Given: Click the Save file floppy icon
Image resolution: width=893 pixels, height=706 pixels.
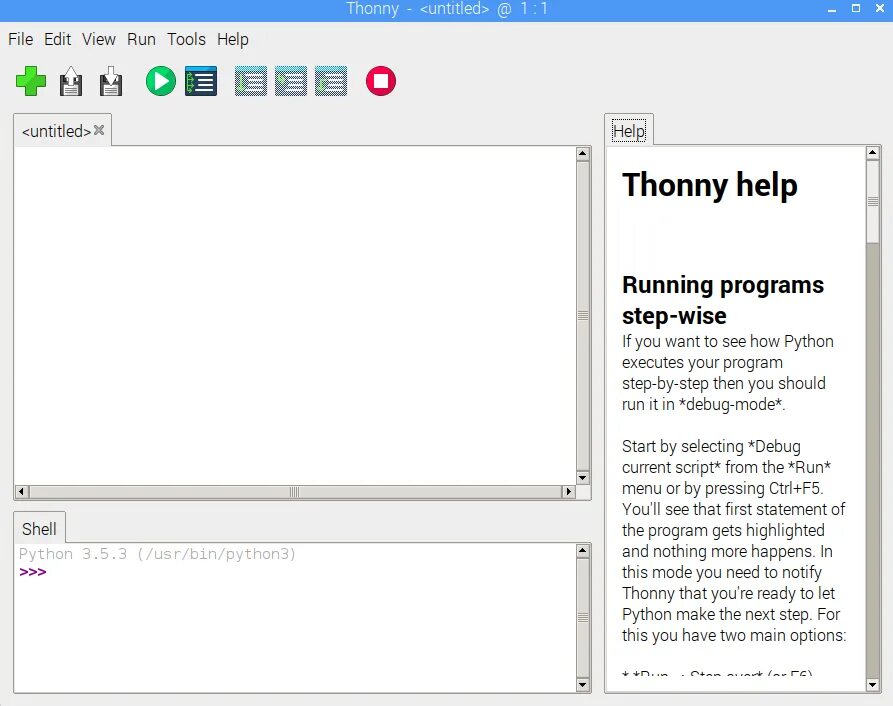Looking at the screenshot, I should click(110, 81).
